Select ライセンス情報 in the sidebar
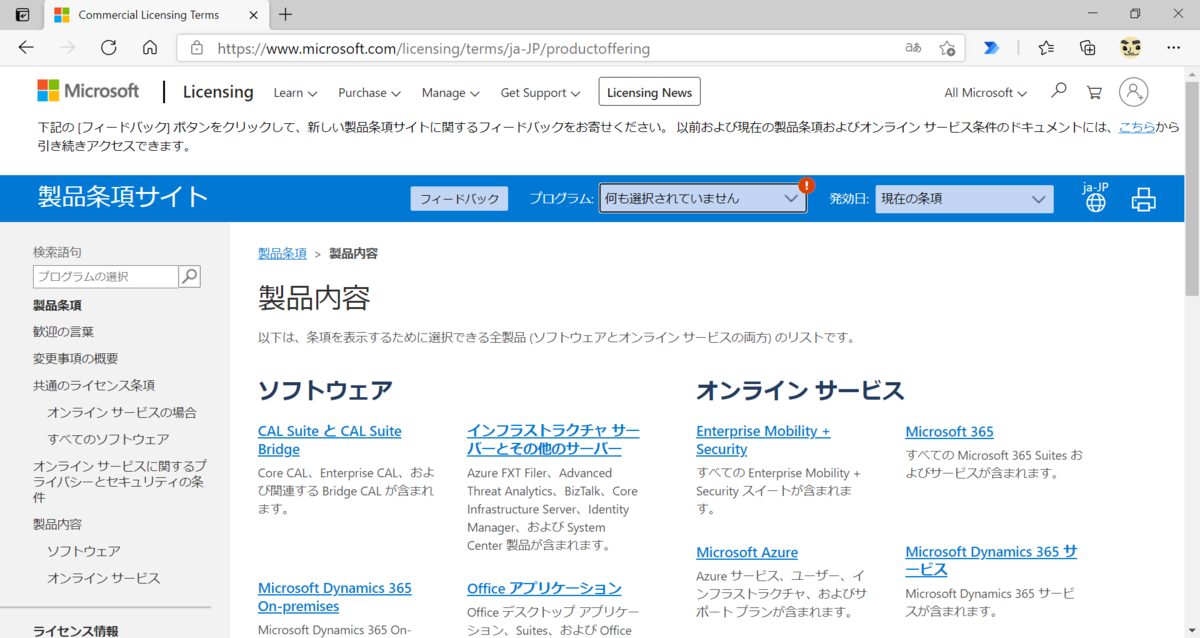 (x=76, y=631)
